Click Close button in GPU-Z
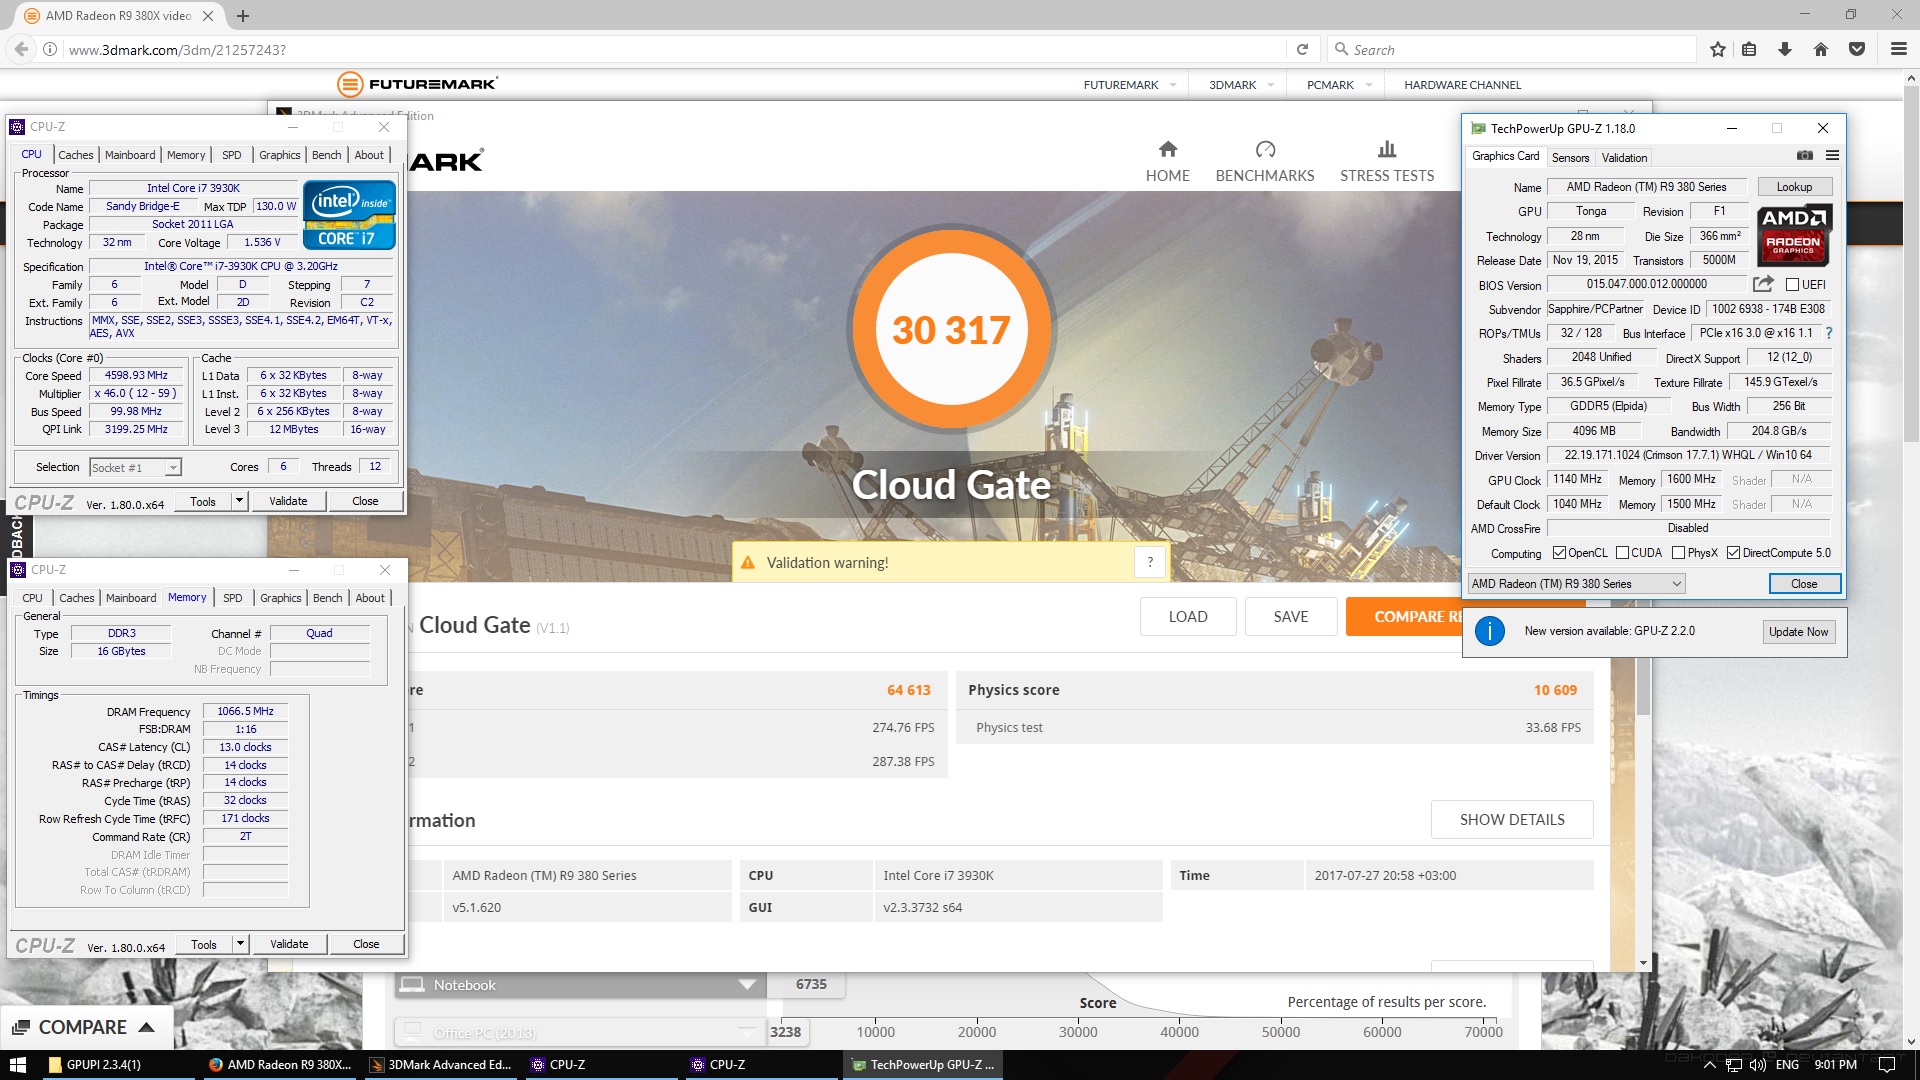 [1804, 584]
